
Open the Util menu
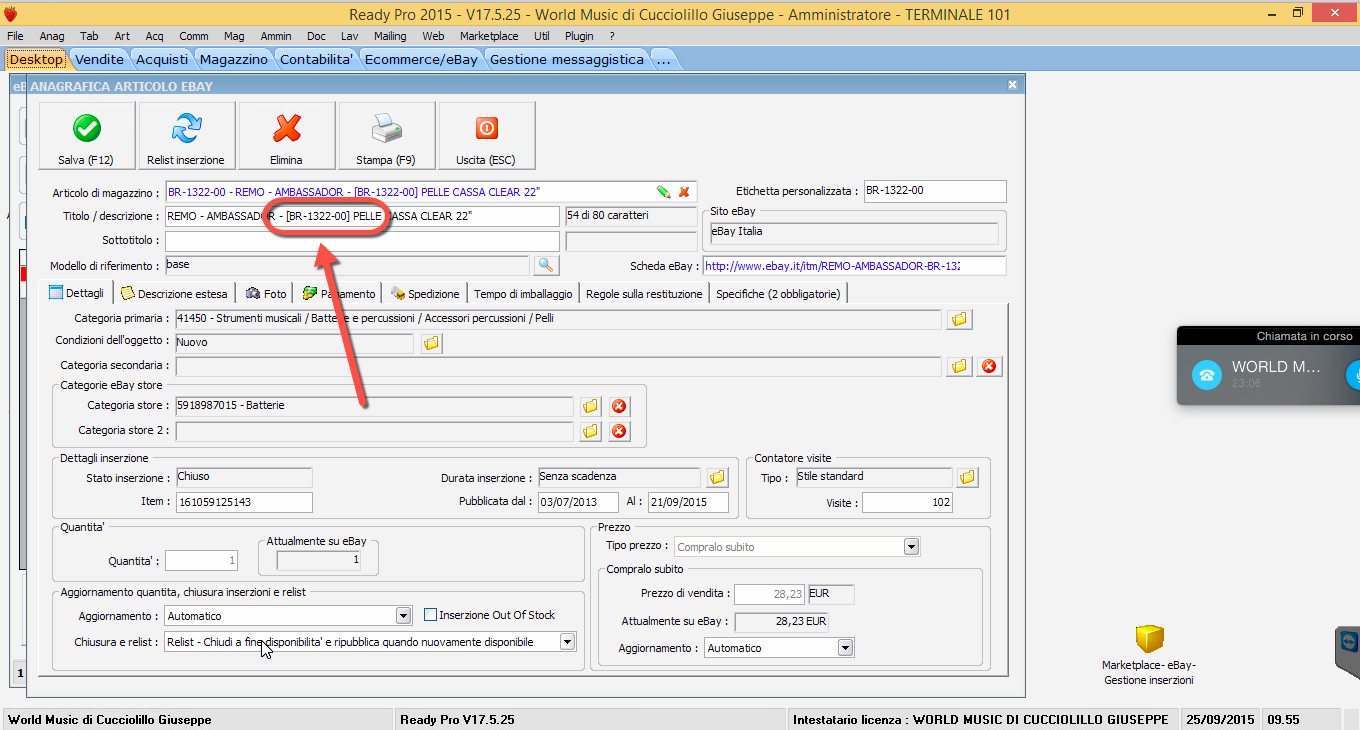coord(542,36)
